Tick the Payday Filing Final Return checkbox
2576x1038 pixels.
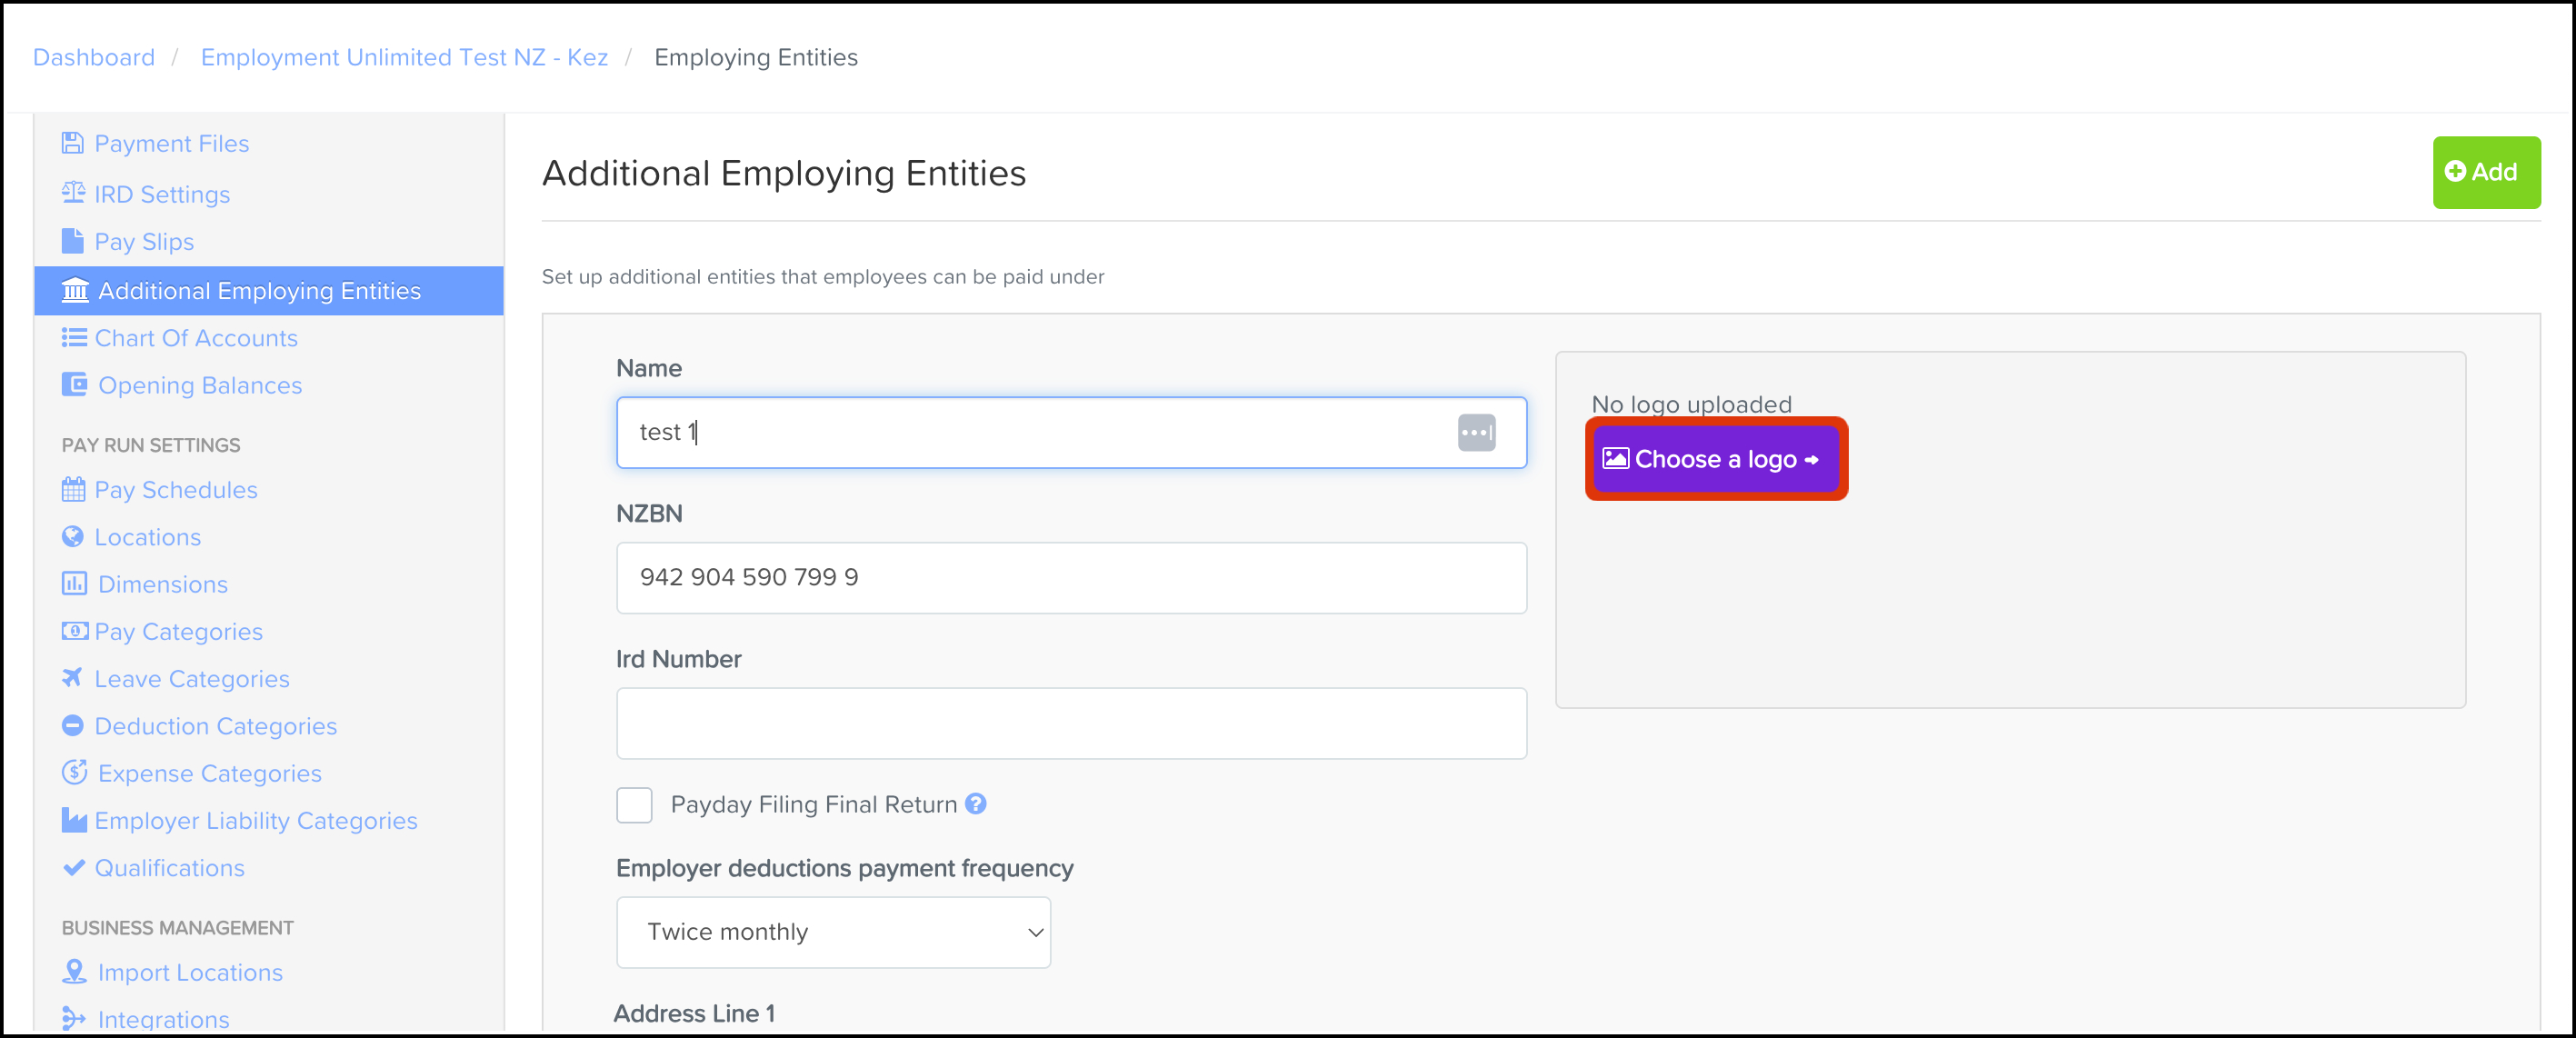634,805
